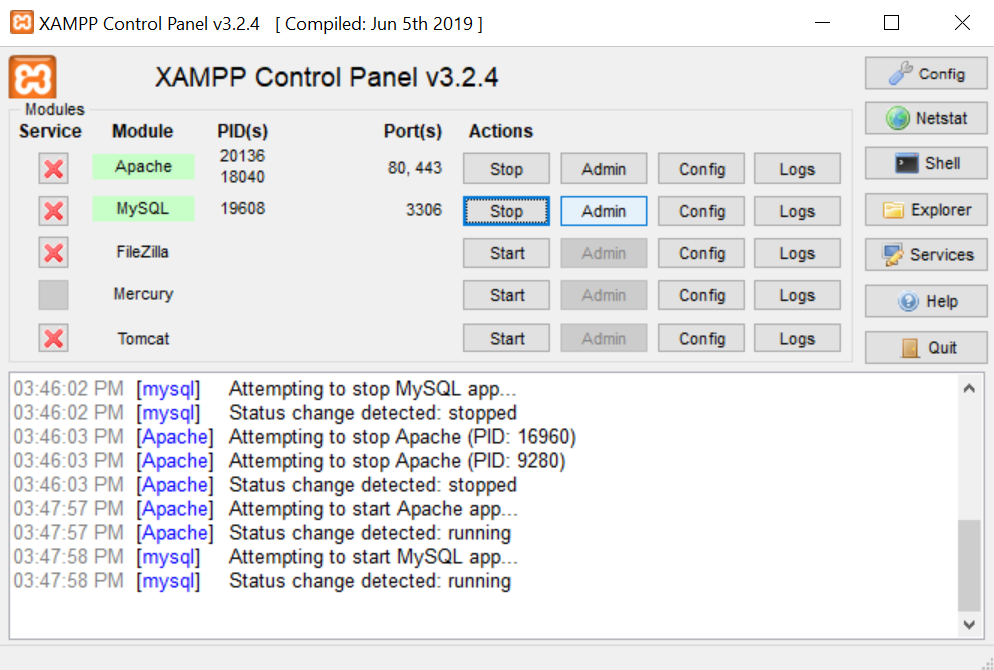Screen dimensions: 994x670
Task: View the Logs menu for Tomcat
Action: [x=797, y=339]
